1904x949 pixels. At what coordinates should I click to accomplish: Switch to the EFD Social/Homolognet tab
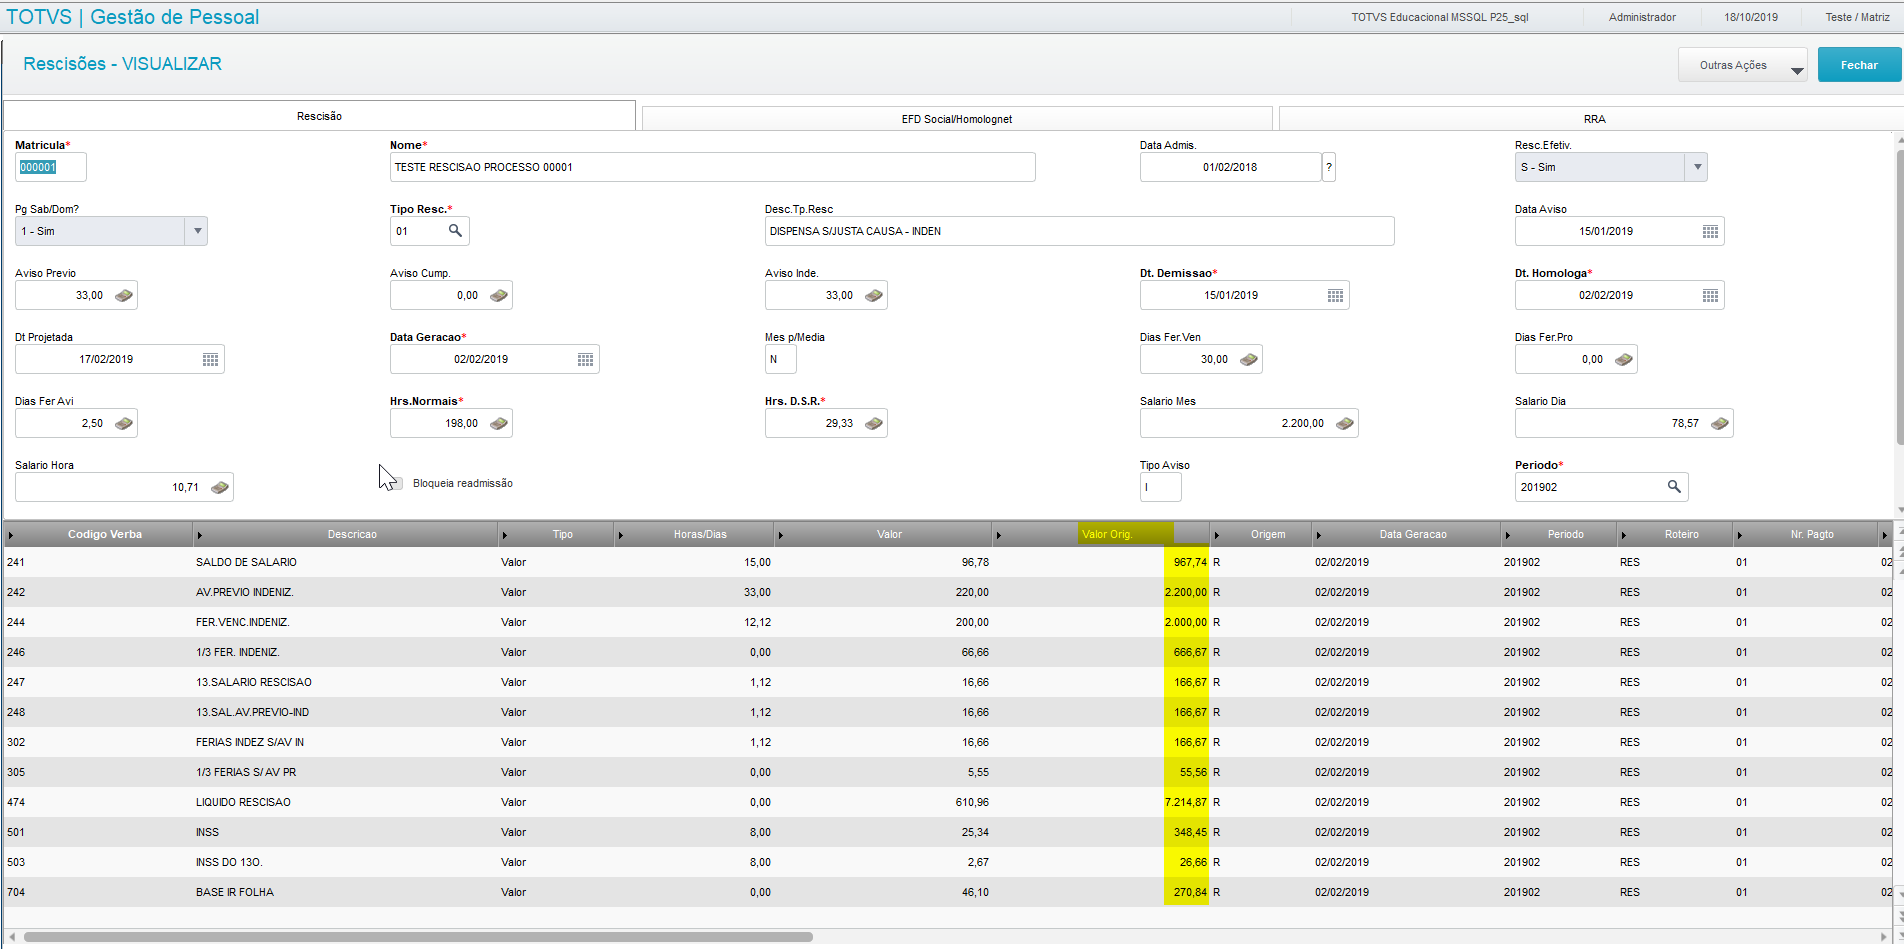957,119
